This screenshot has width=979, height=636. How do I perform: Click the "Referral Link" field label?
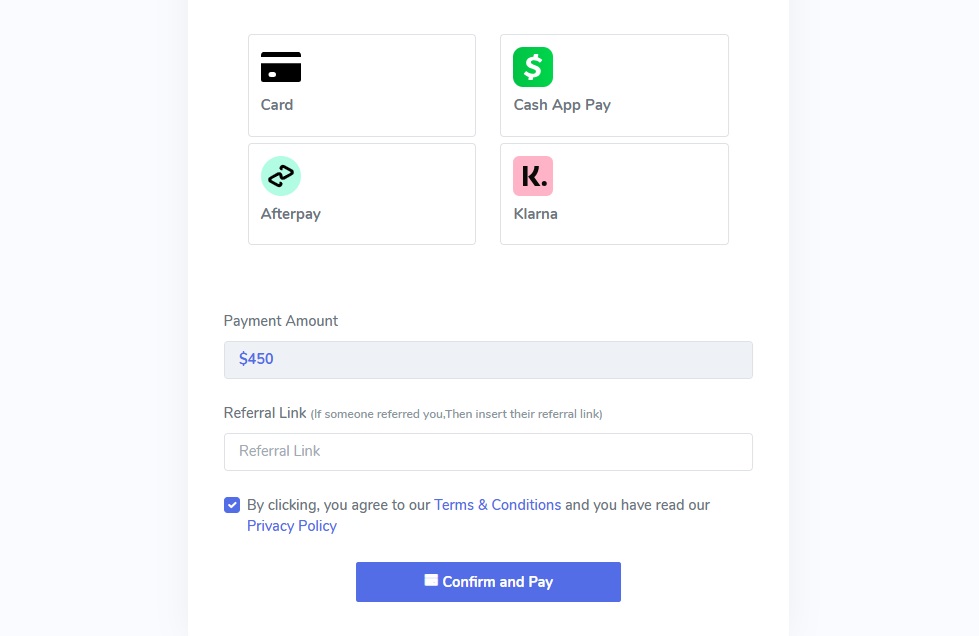[265, 413]
